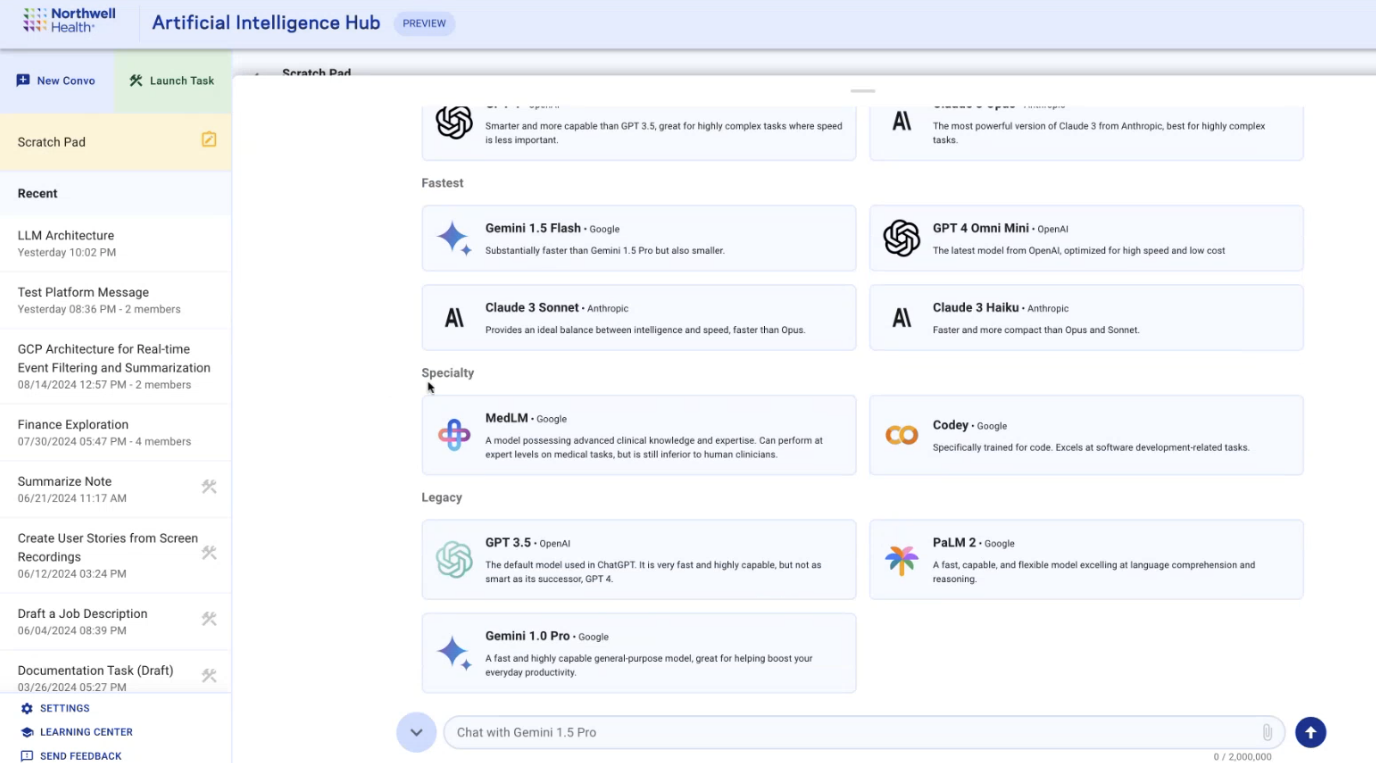Open the Launch Task button
The height and width of the screenshot is (763, 1376).
pos(172,80)
